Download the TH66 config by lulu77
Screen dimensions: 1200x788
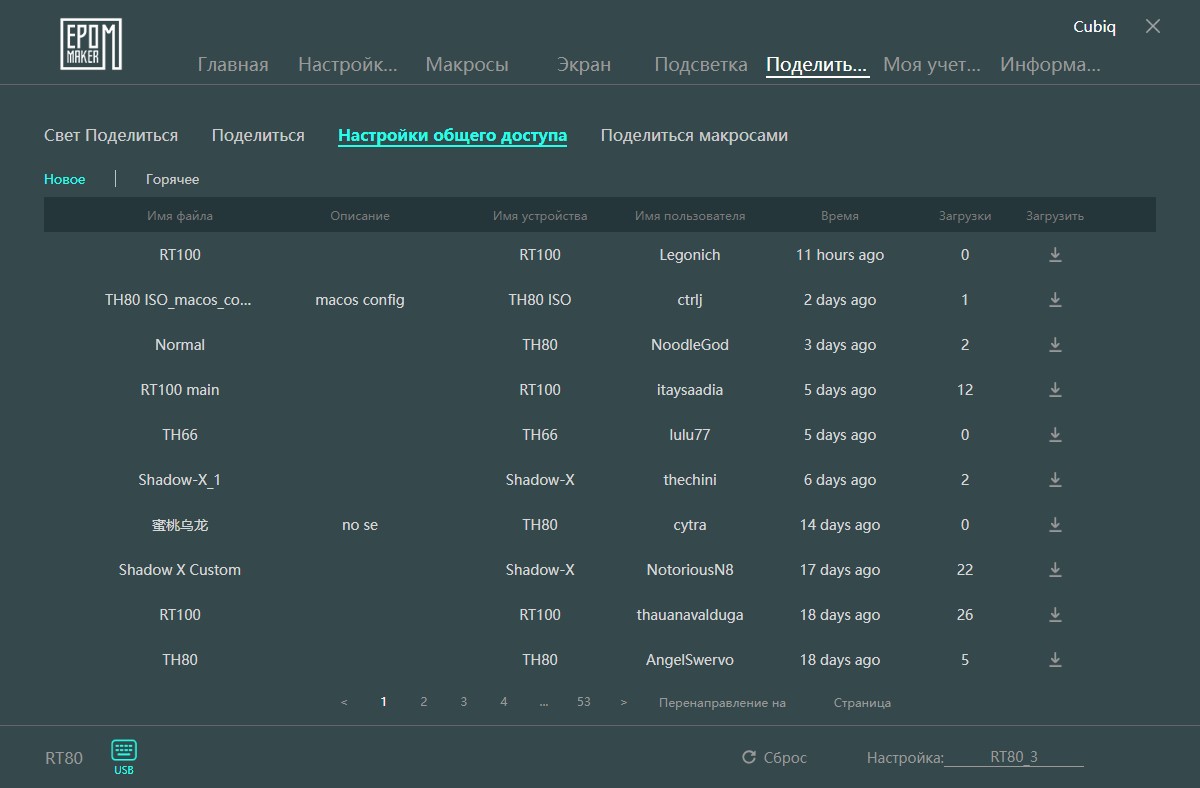[x=1055, y=435]
